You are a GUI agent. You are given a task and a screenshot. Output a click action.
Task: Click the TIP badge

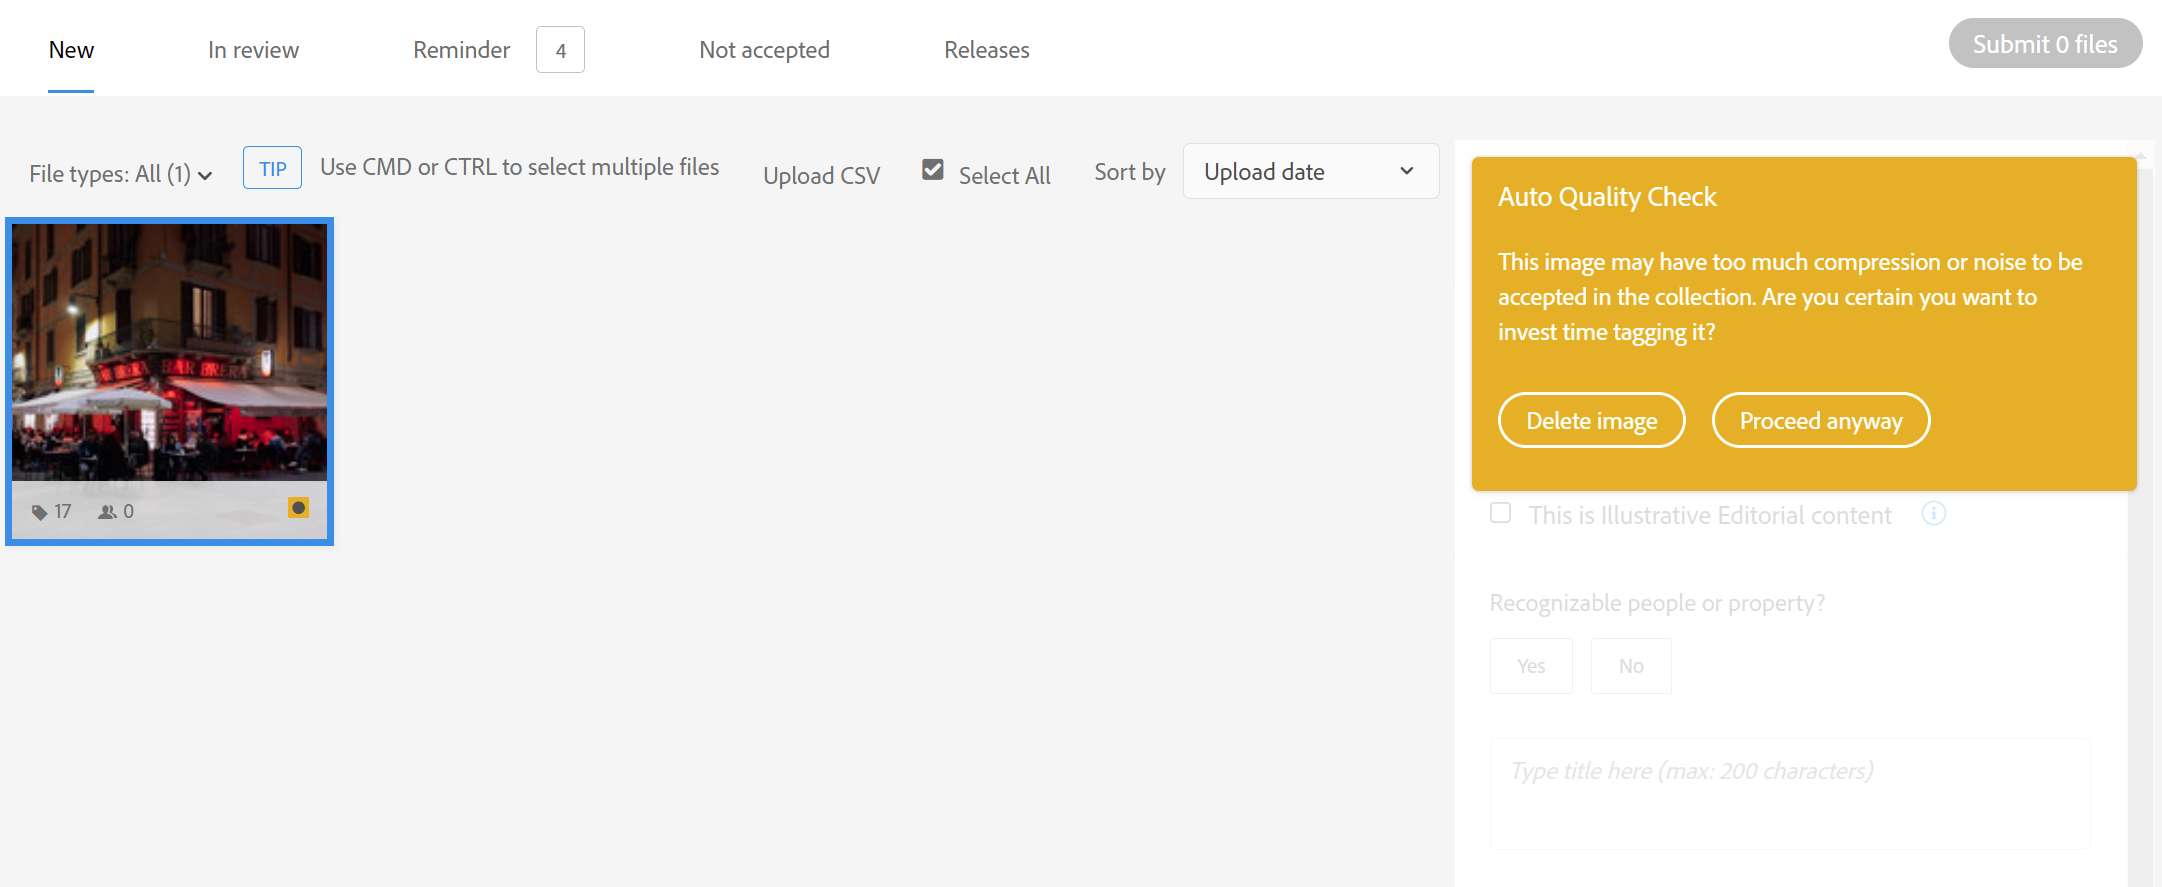click(272, 168)
